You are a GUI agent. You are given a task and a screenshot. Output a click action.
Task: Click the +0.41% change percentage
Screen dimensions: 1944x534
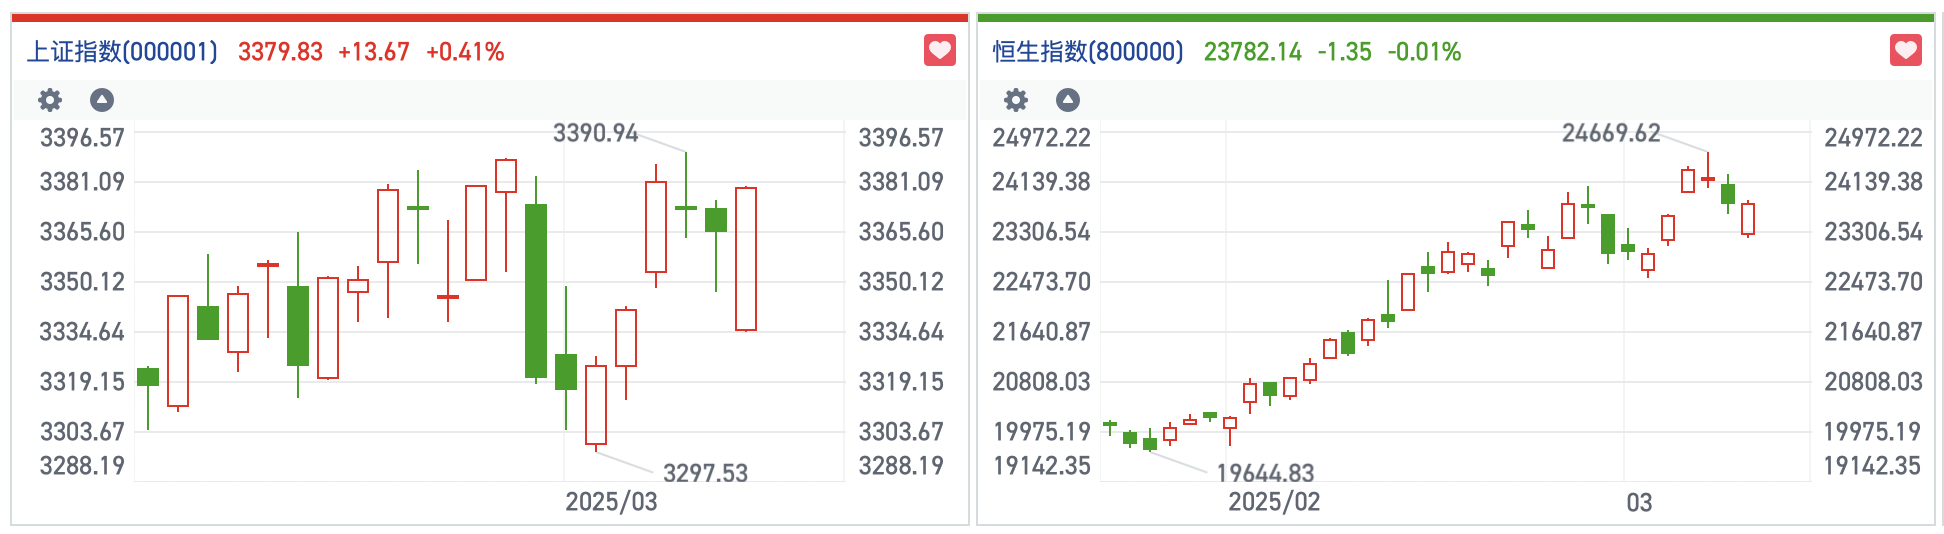pyautogui.click(x=465, y=52)
